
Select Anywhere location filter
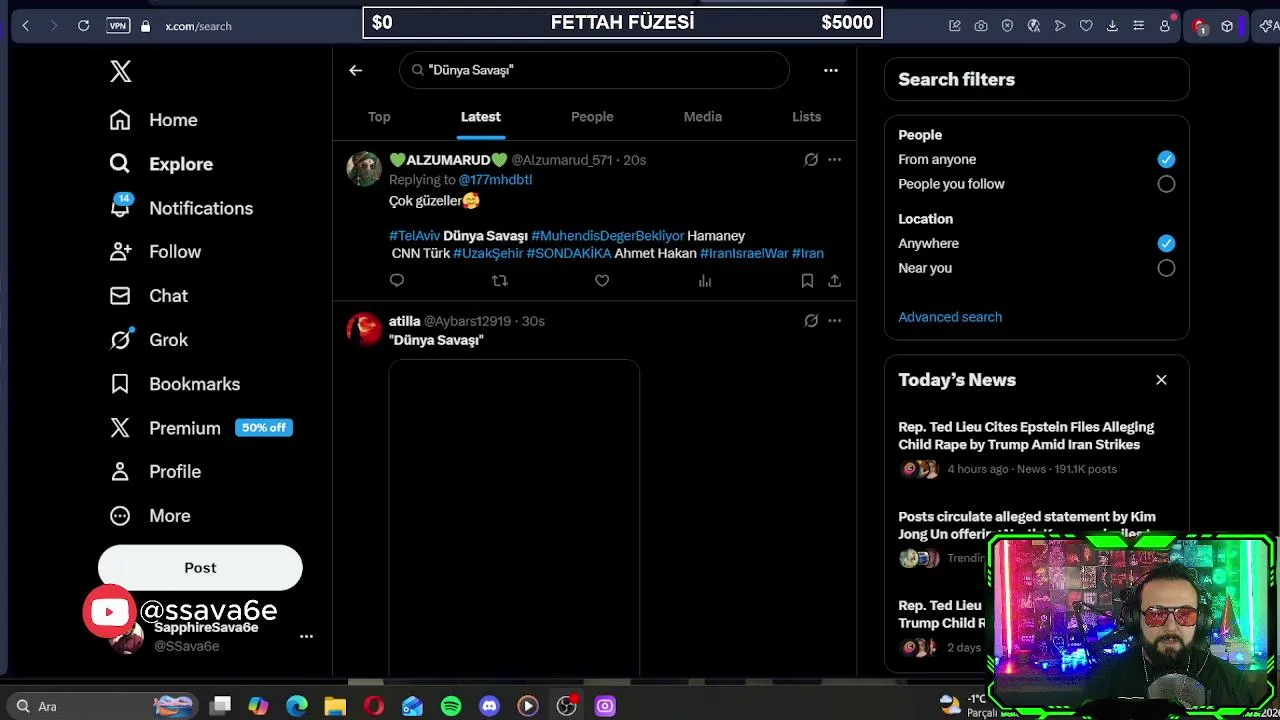[1166, 243]
